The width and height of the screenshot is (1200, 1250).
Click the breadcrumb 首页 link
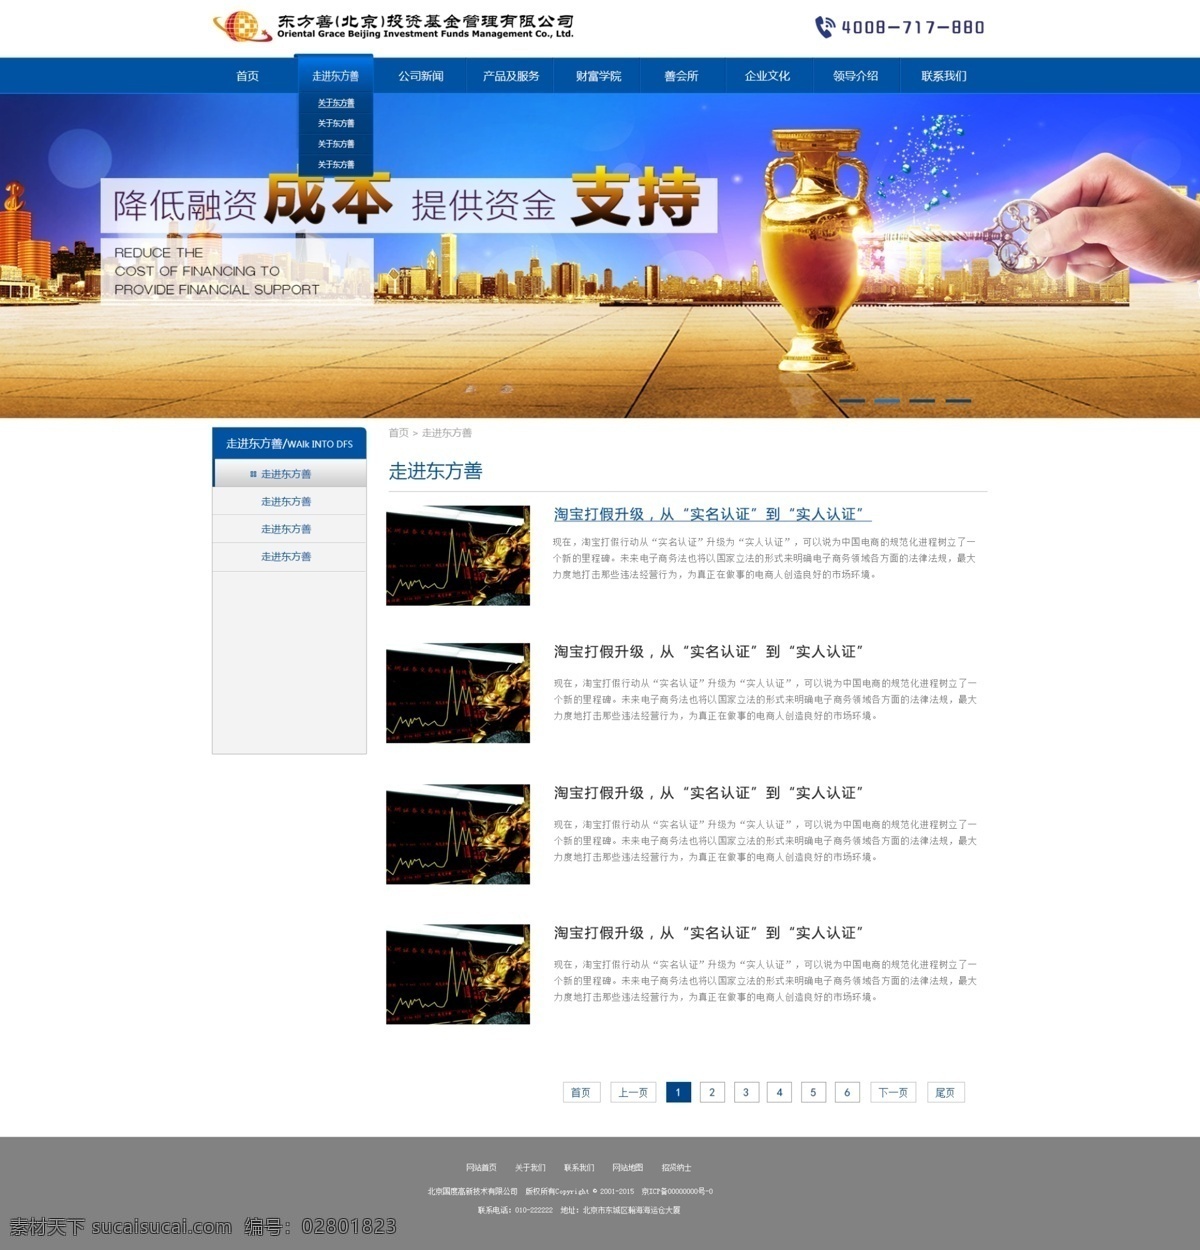tap(398, 433)
